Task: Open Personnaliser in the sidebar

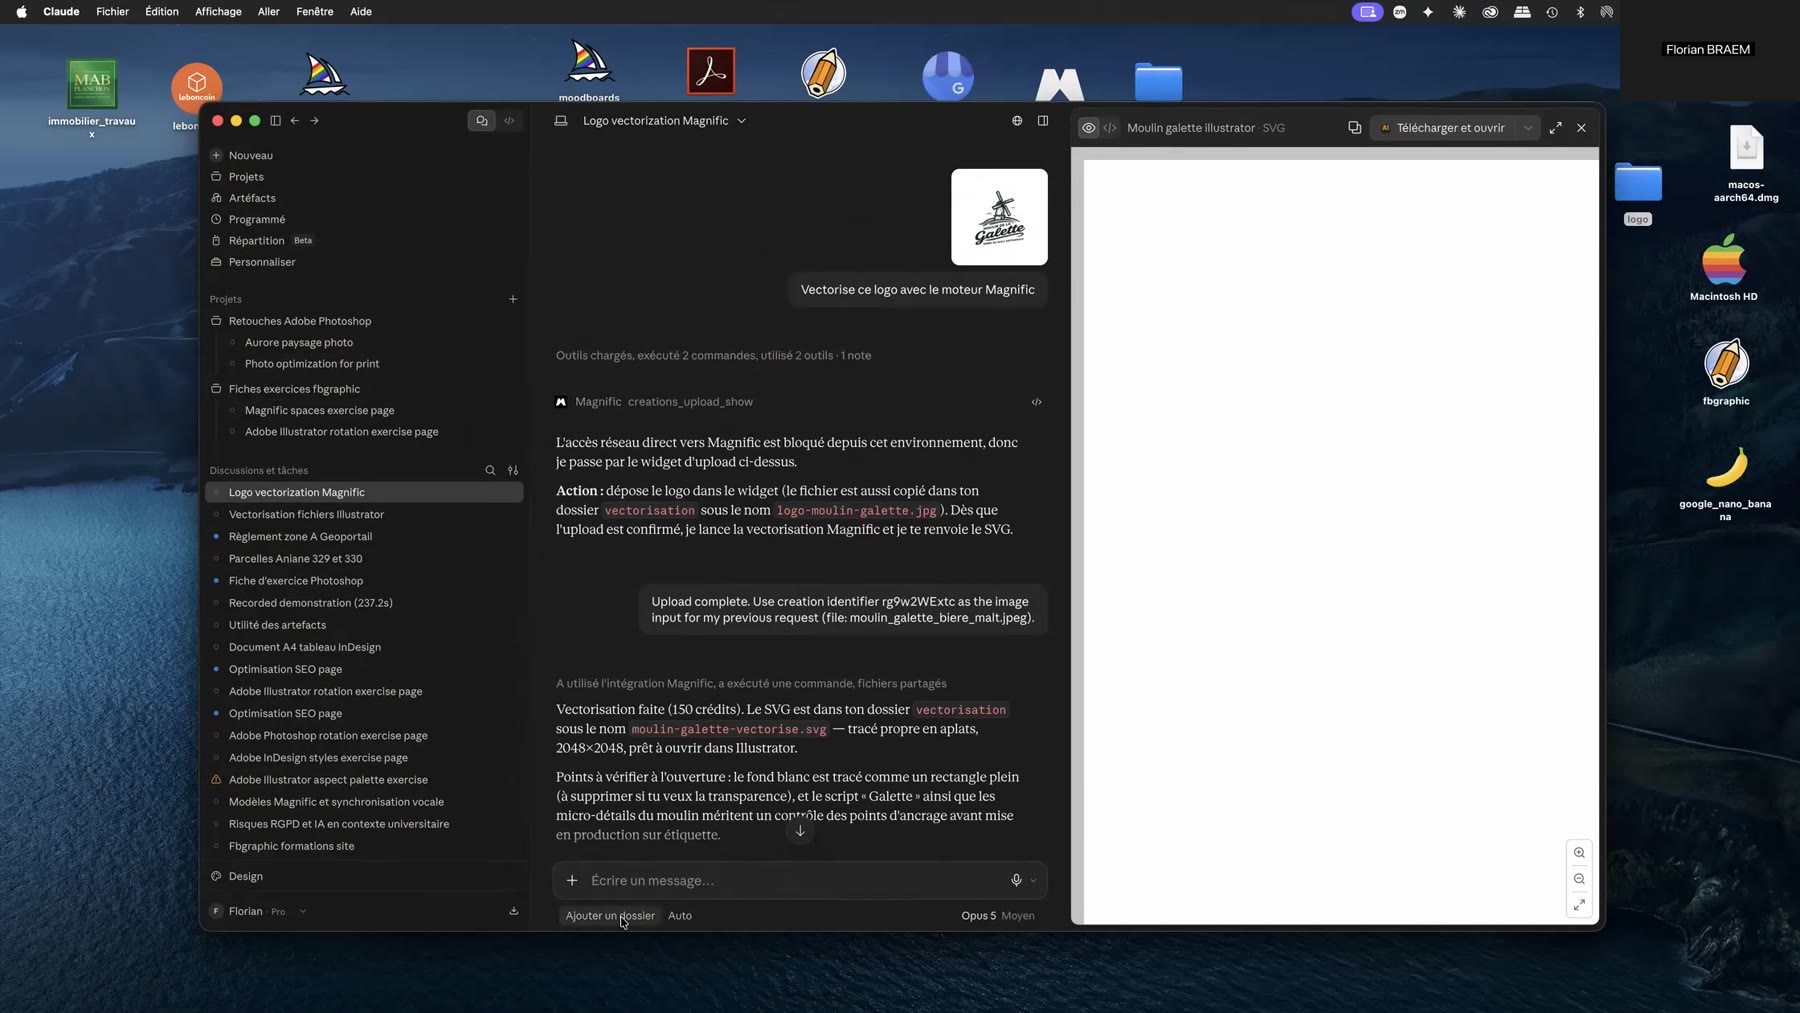Action: (x=364, y=262)
